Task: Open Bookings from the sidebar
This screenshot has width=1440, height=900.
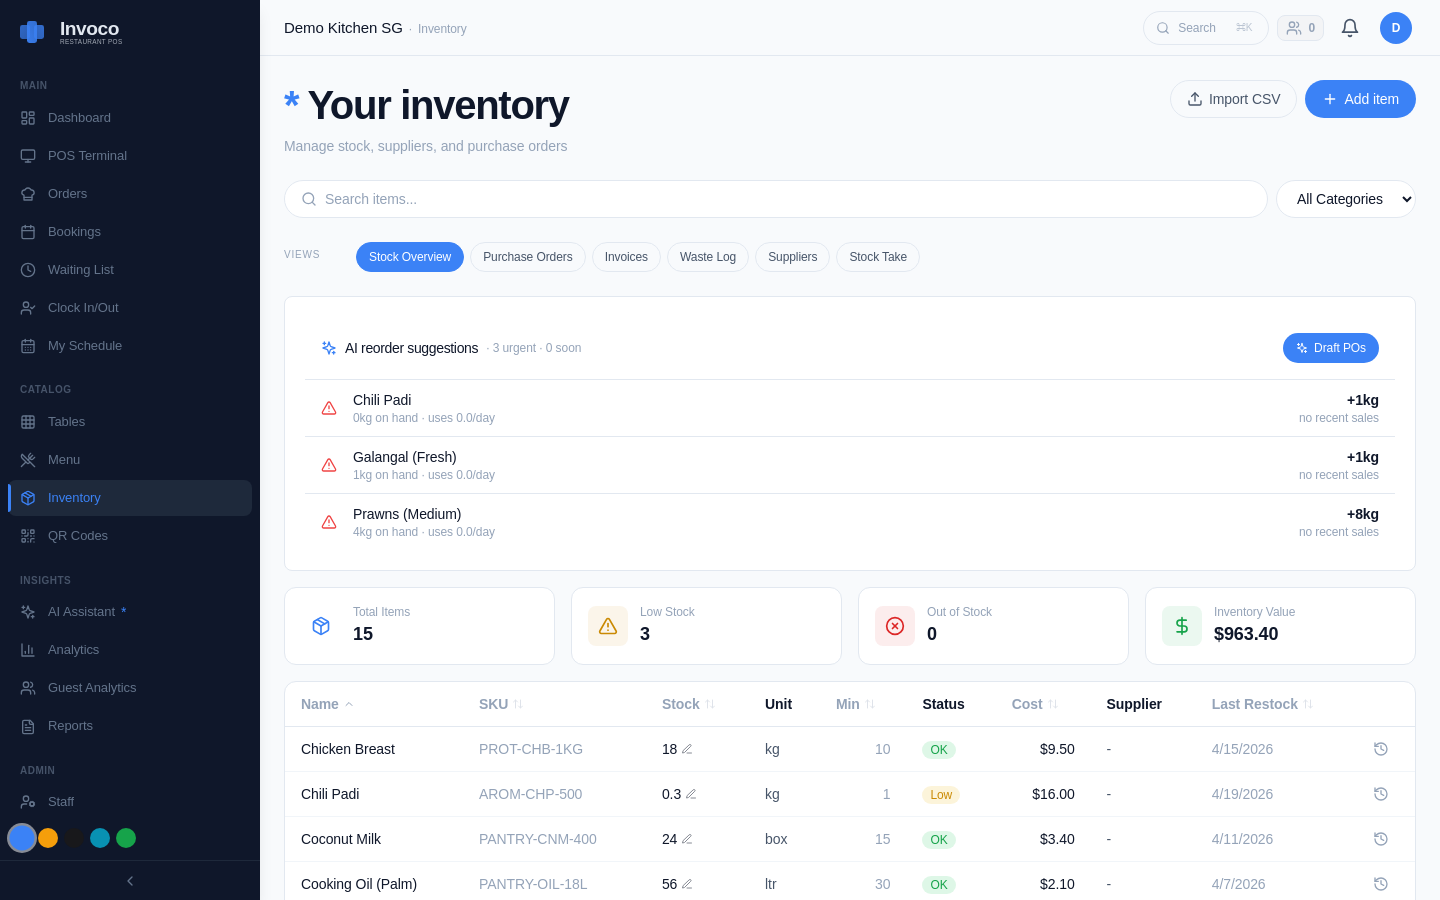Action: pyautogui.click(x=74, y=231)
